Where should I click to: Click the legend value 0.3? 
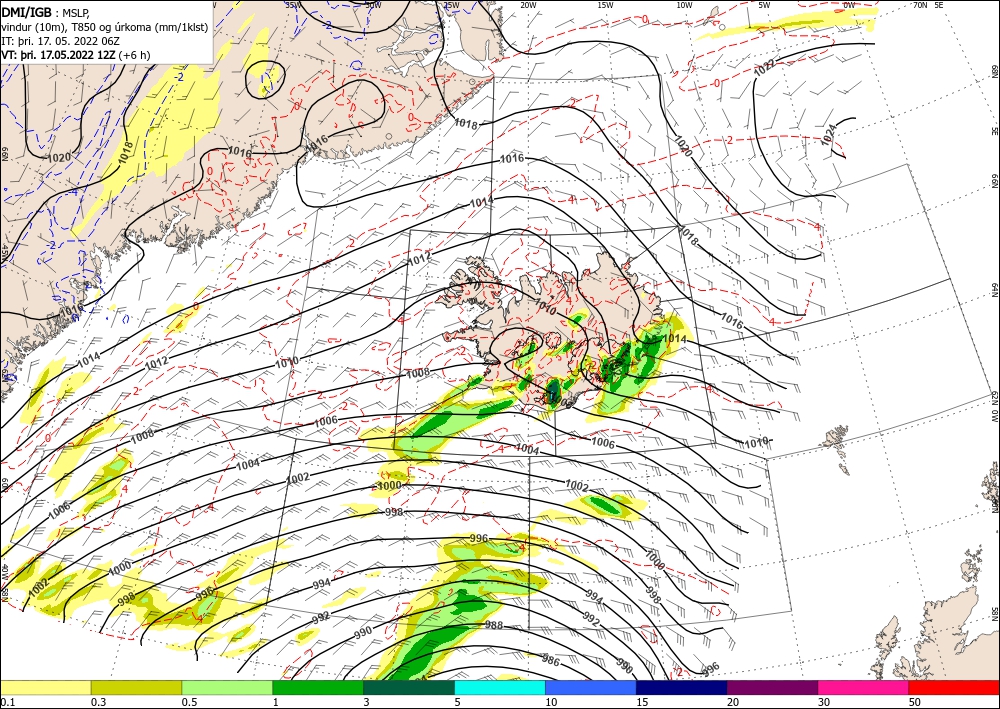(x=98, y=702)
